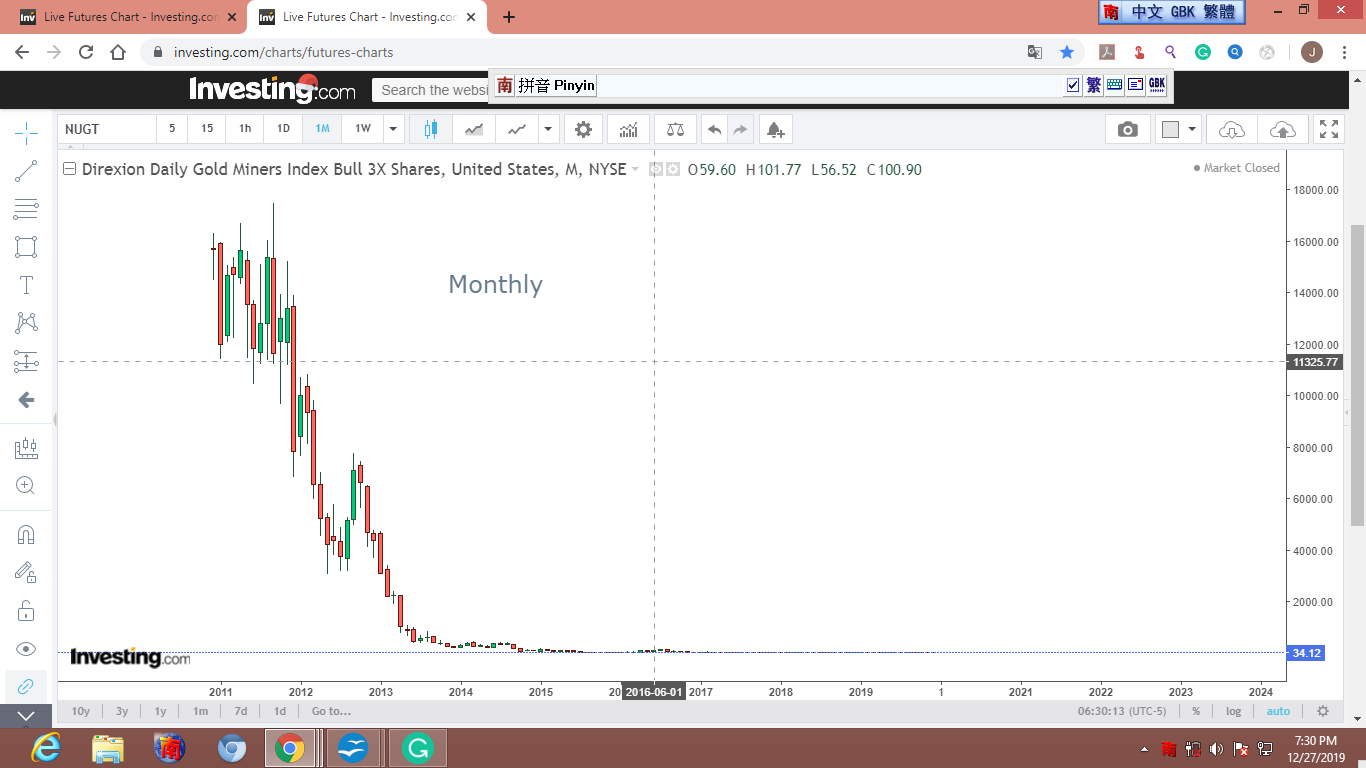
Task: Select the trend line drawing tool
Action: coord(26,171)
